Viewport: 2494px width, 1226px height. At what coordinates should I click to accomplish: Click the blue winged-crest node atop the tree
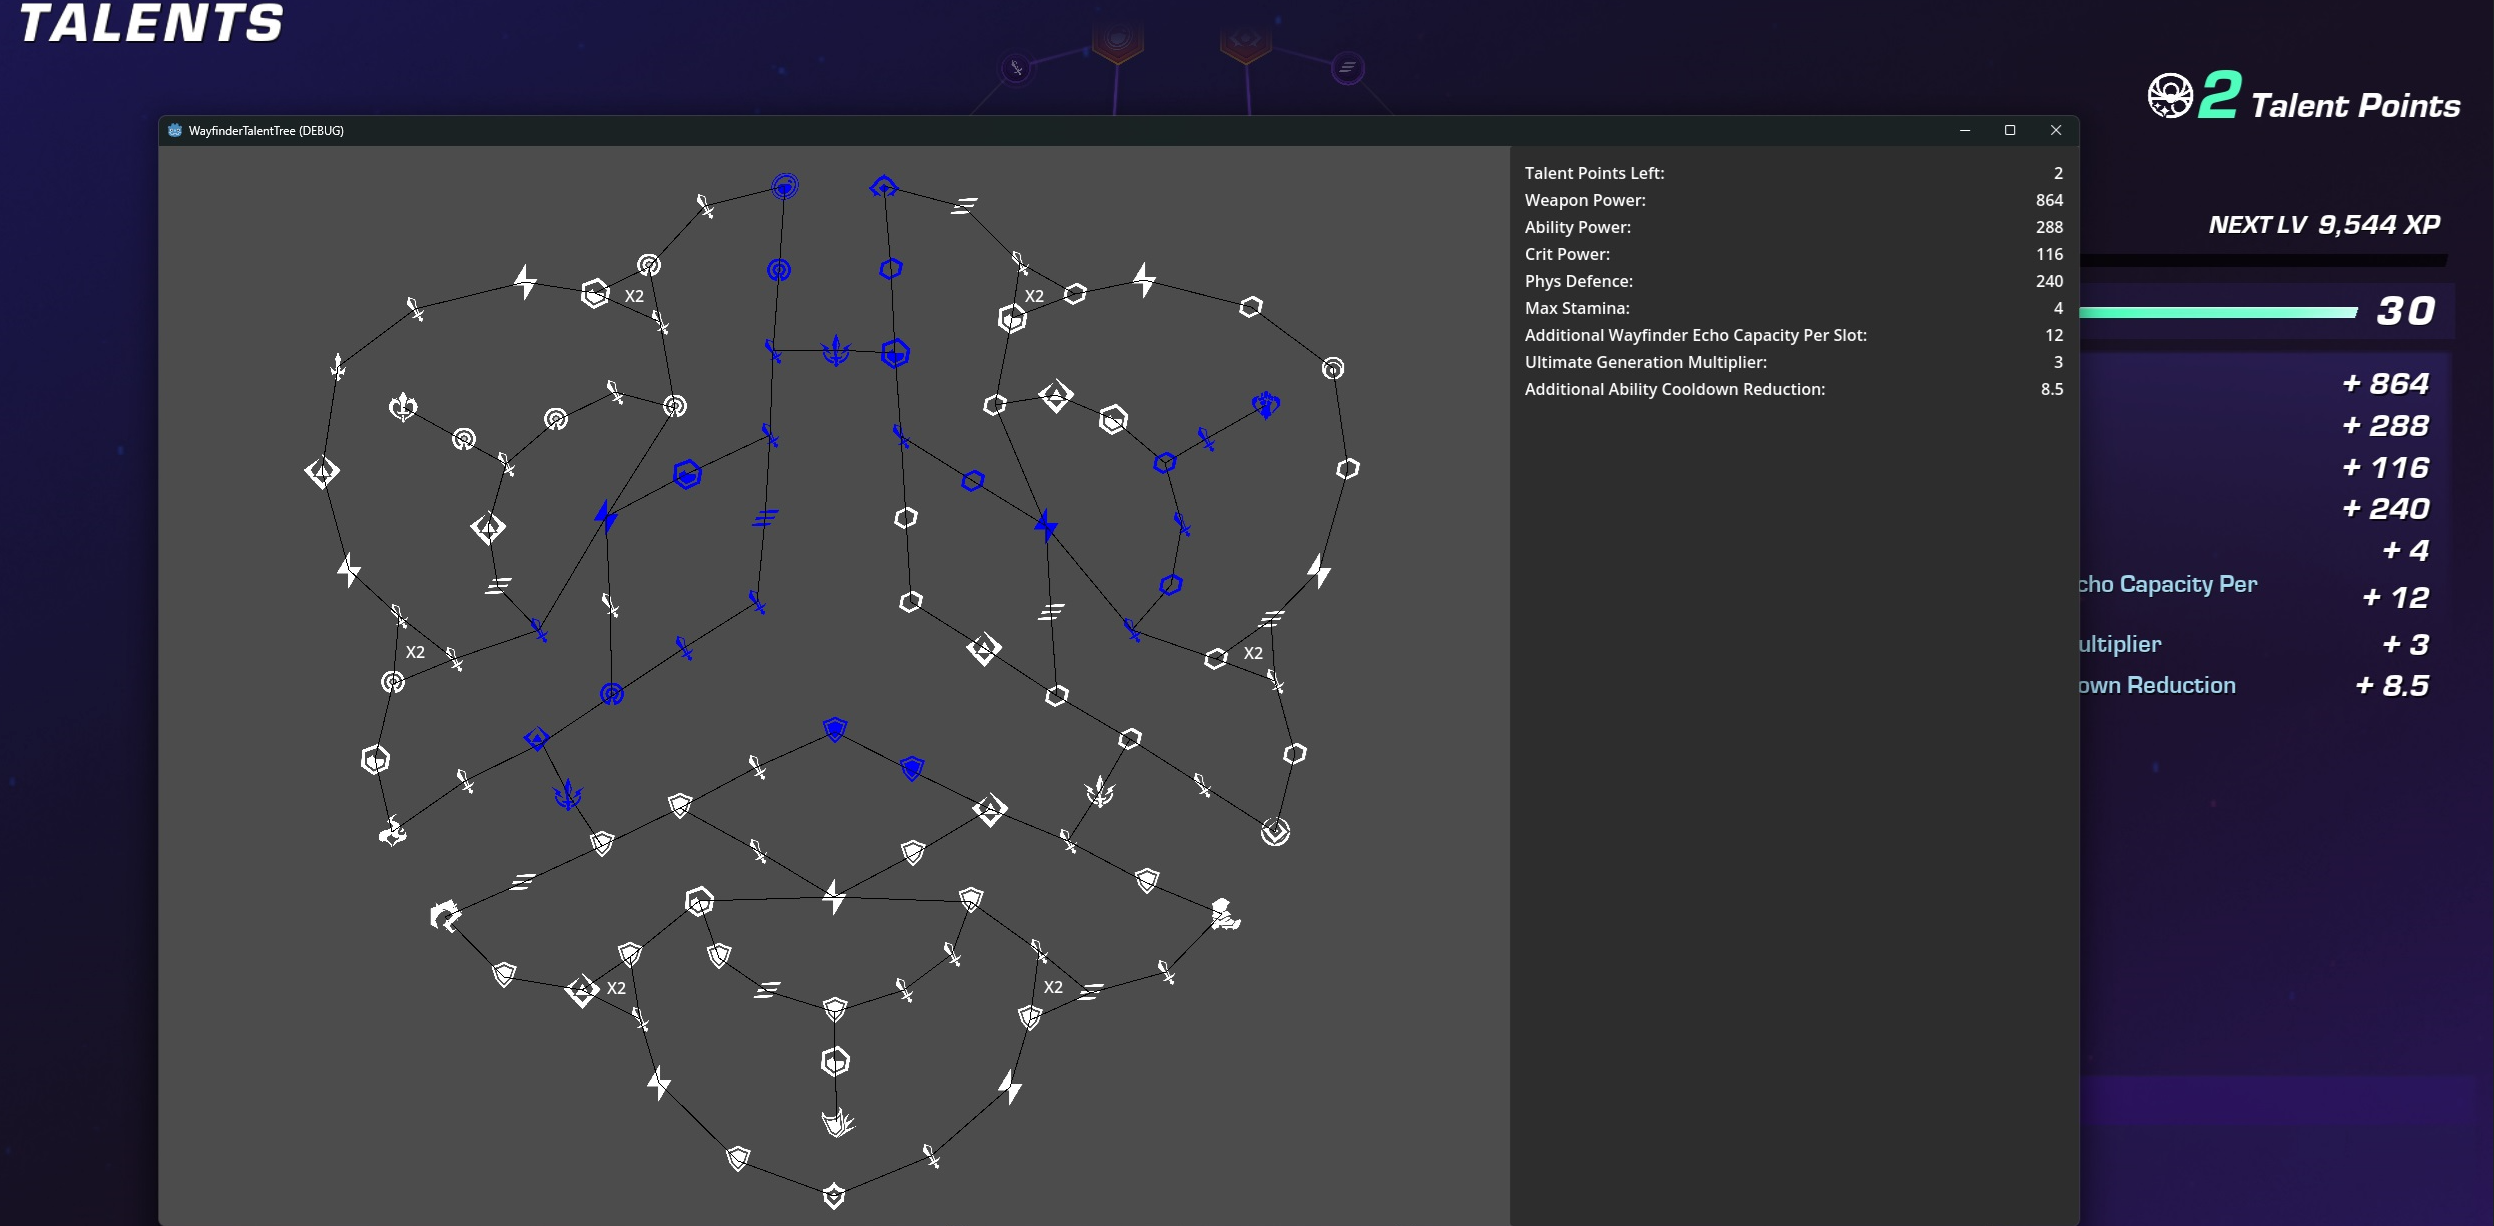click(x=884, y=187)
